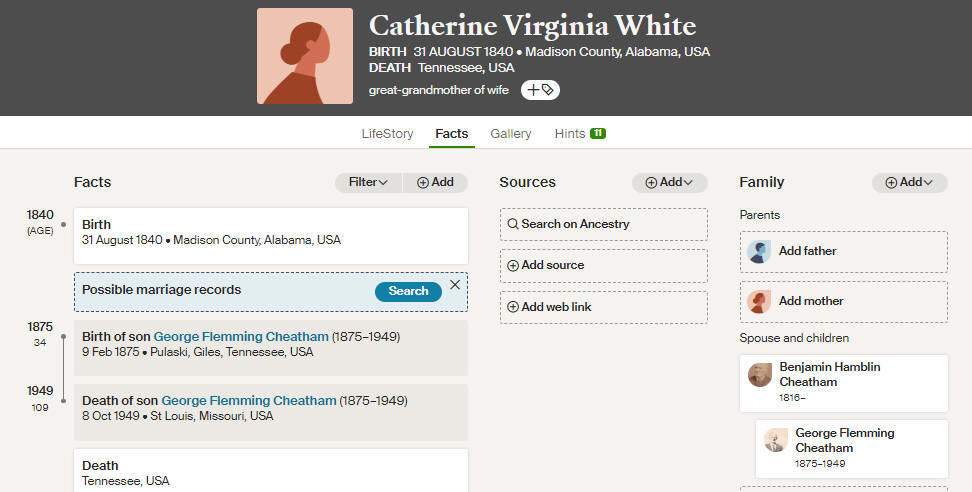Screen dimensions: 972x492
Task: Click Catherine's profile silhouette picture
Action: [305, 56]
